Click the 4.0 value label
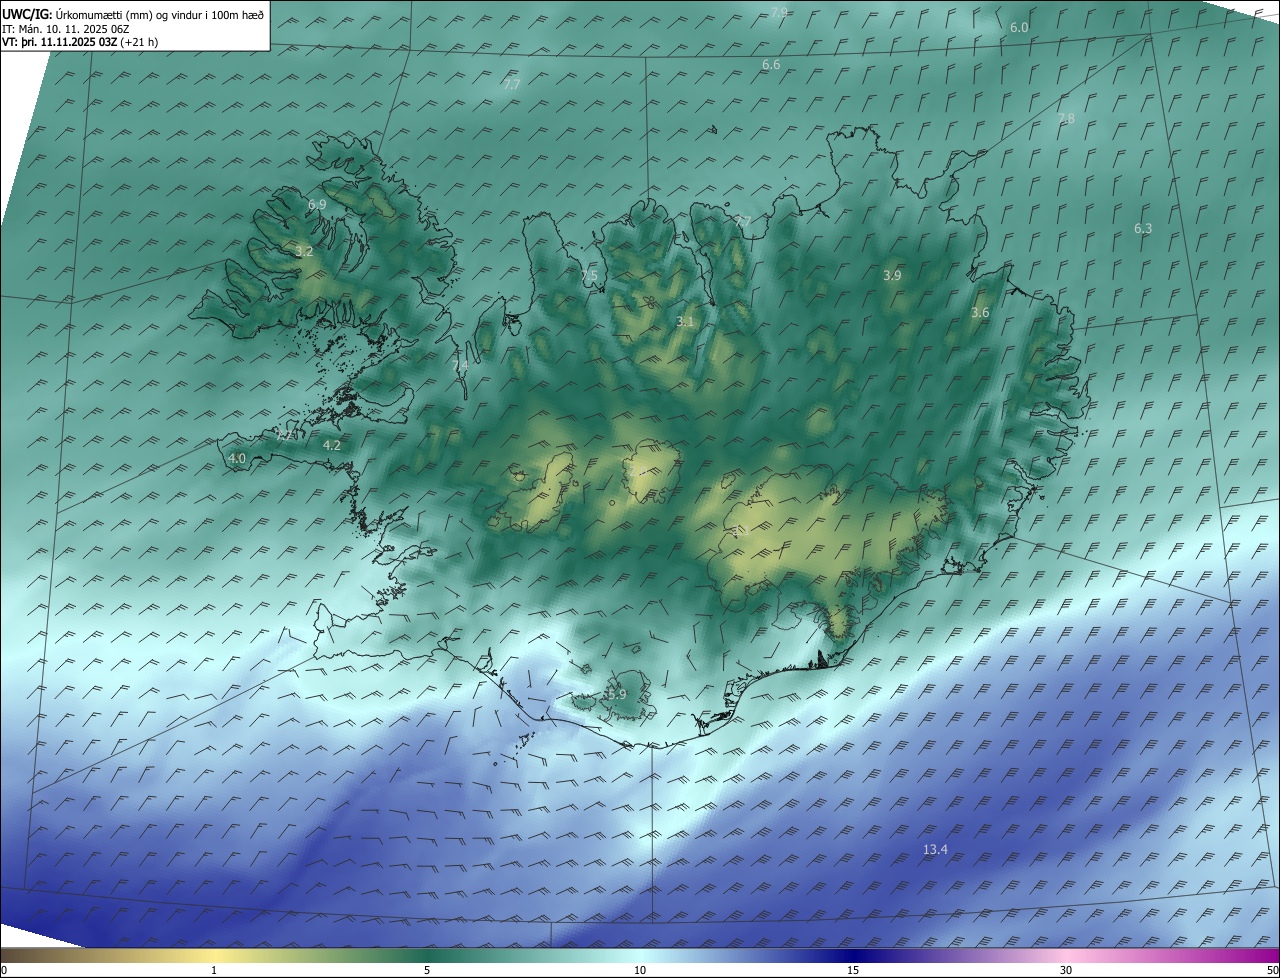 237,459
